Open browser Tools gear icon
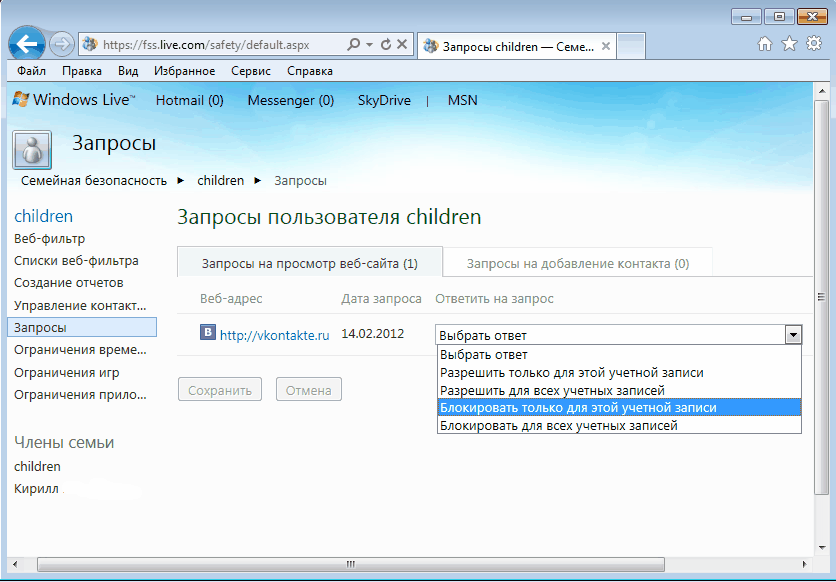Image resolution: width=836 pixels, height=582 pixels. 814,44
